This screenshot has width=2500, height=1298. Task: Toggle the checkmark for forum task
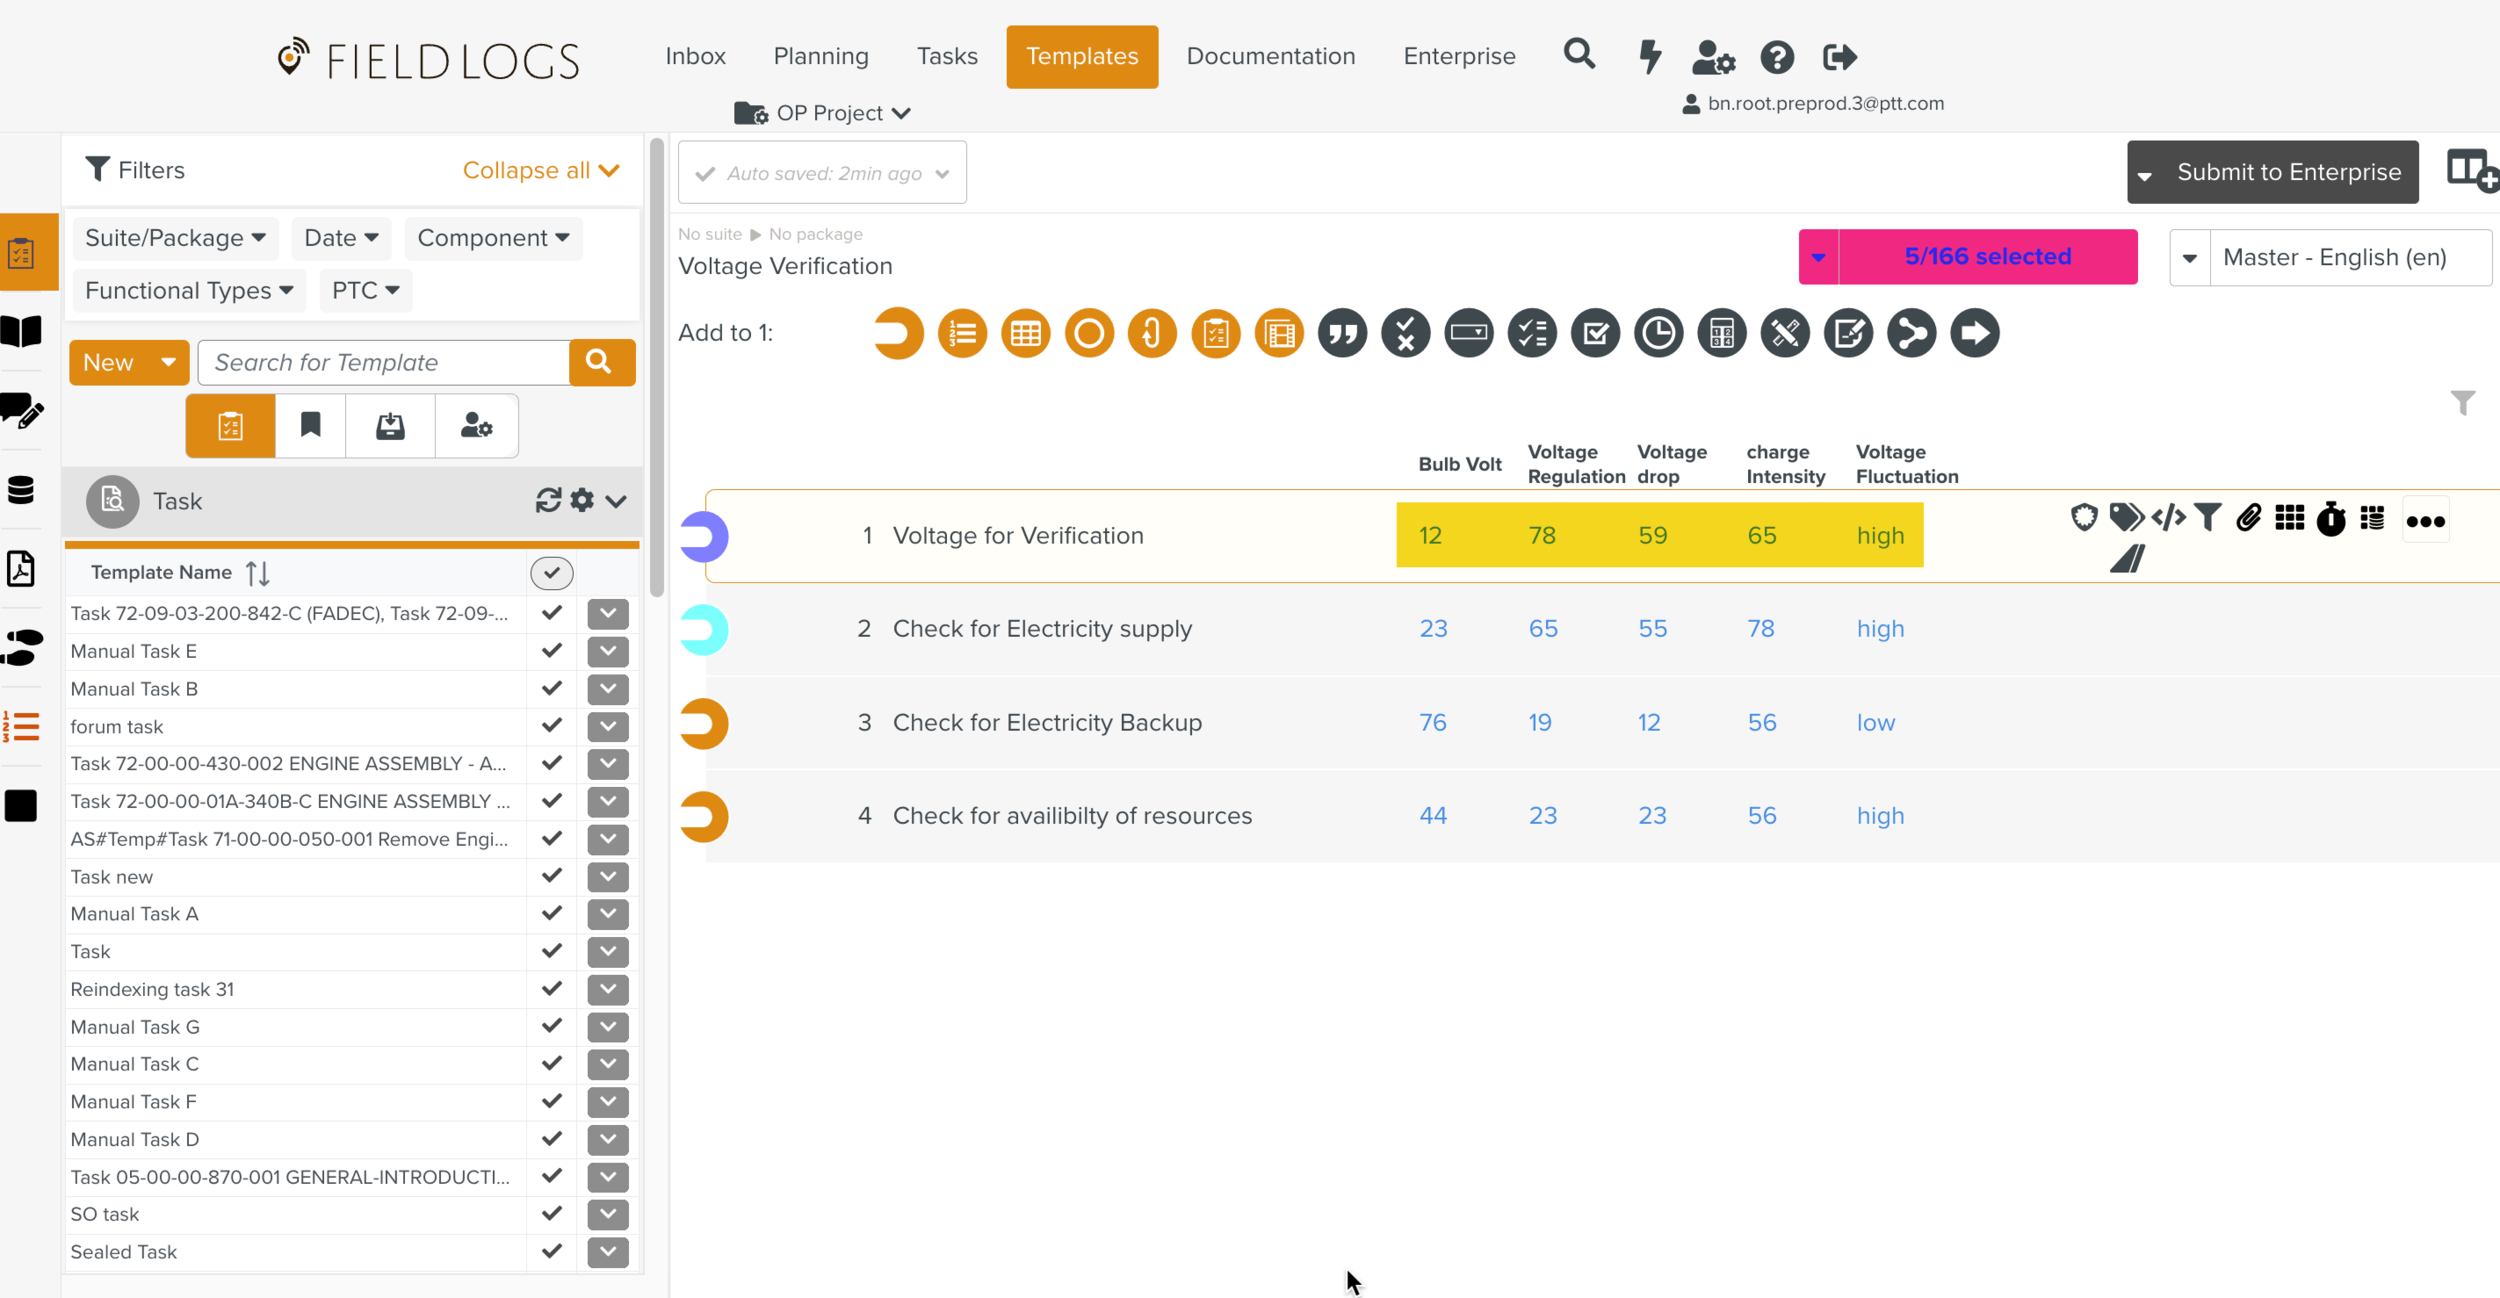[x=551, y=726]
